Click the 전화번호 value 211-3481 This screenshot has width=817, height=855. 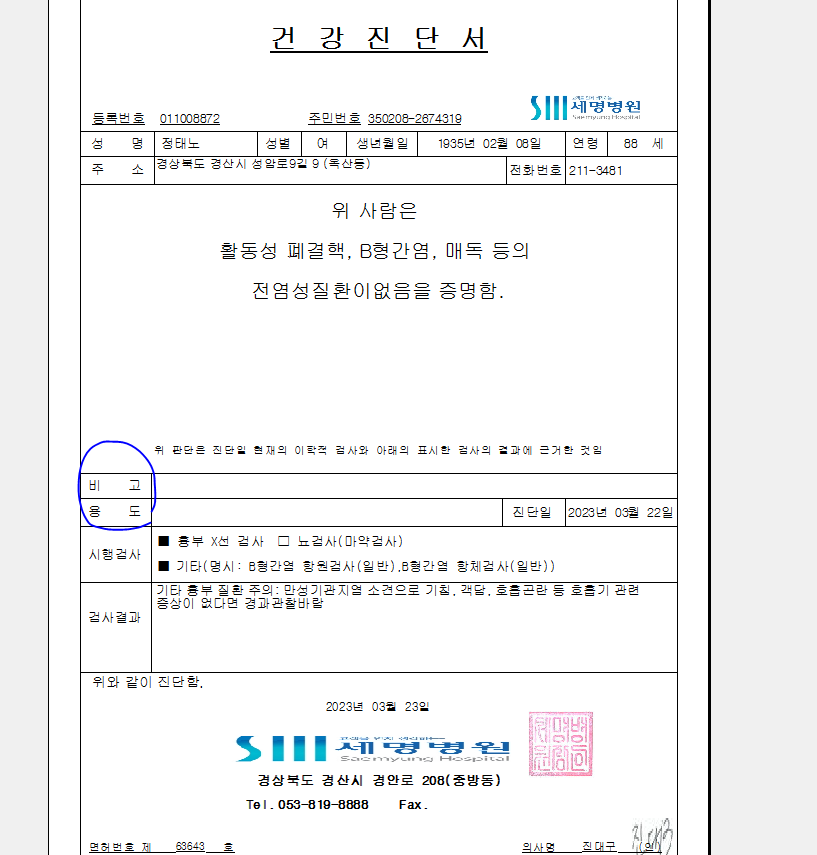pyautogui.click(x=596, y=171)
